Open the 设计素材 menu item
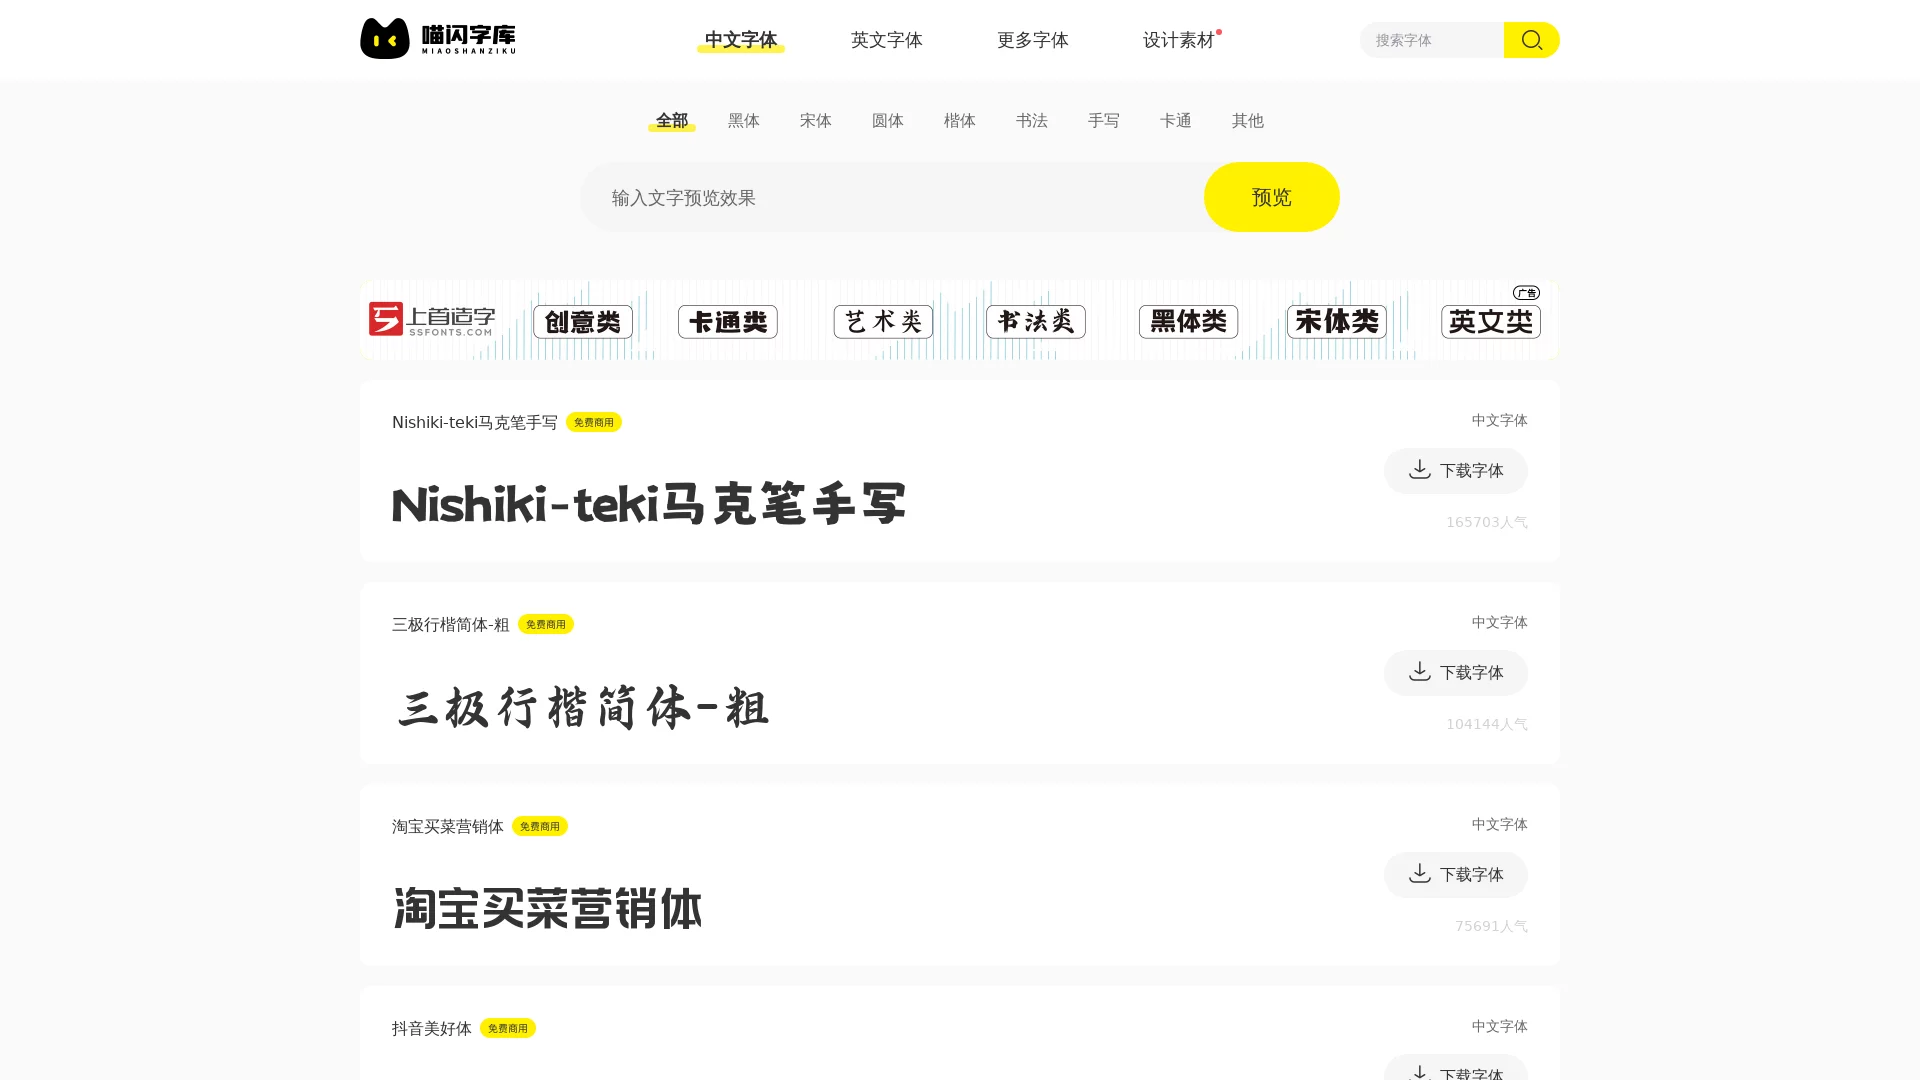Image resolution: width=1920 pixels, height=1080 pixels. coord(1178,40)
